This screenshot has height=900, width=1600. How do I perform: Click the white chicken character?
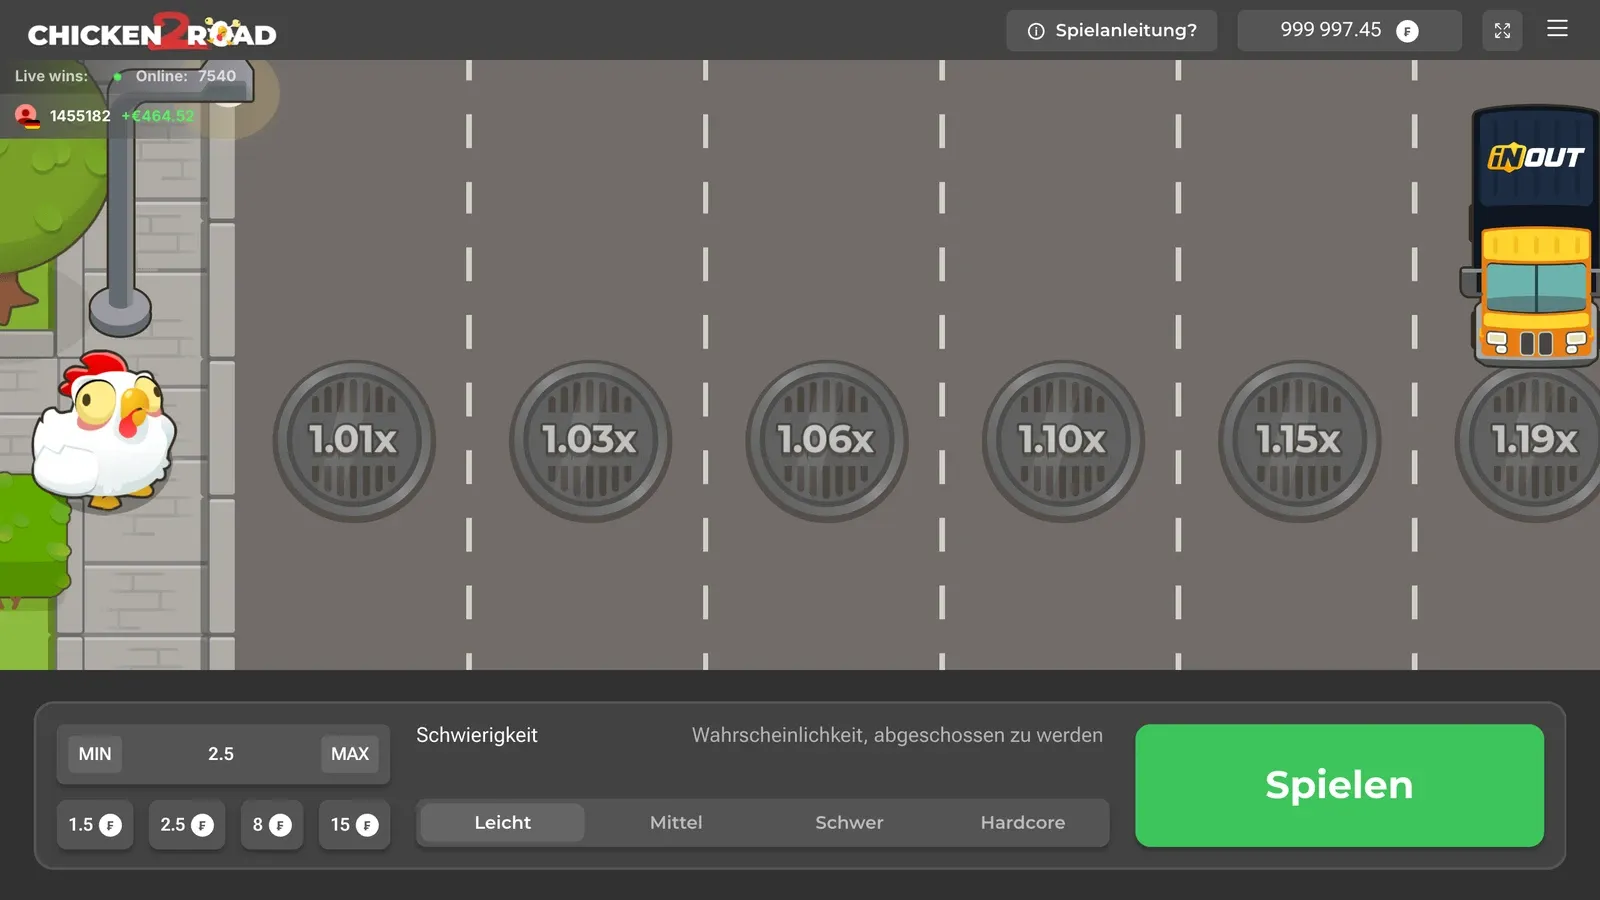[x=104, y=431]
